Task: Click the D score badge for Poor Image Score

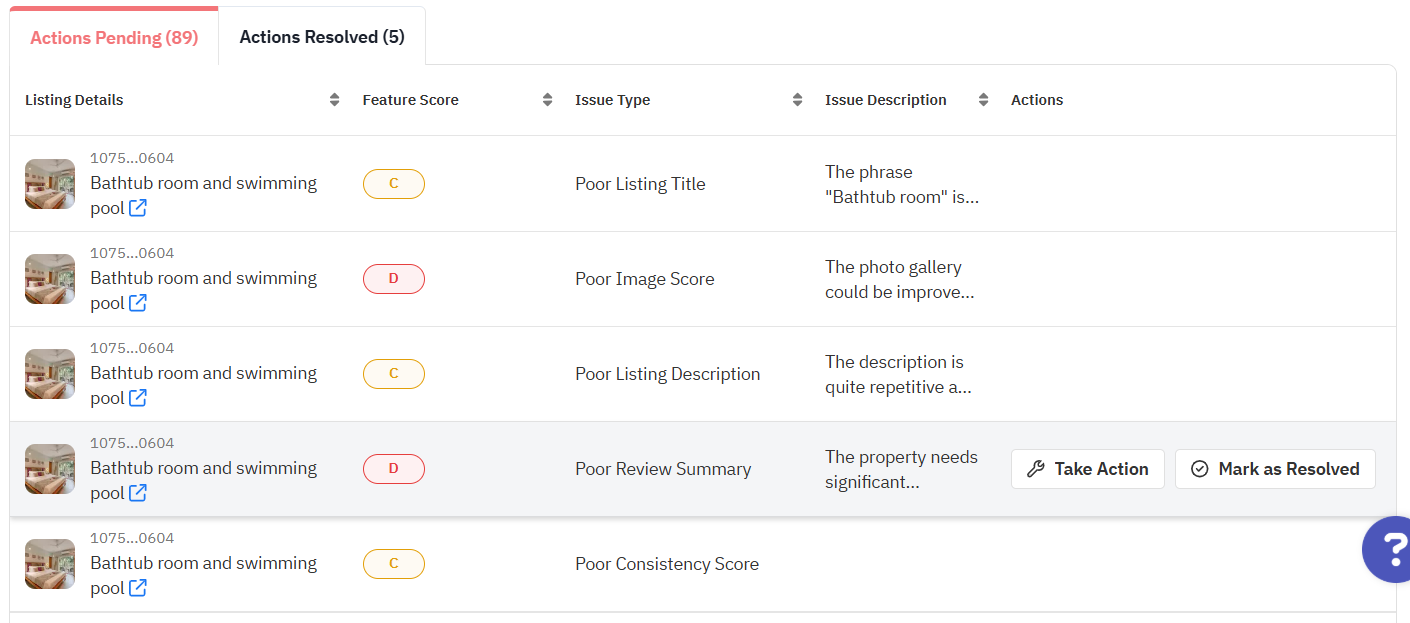Action: pos(393,279)
